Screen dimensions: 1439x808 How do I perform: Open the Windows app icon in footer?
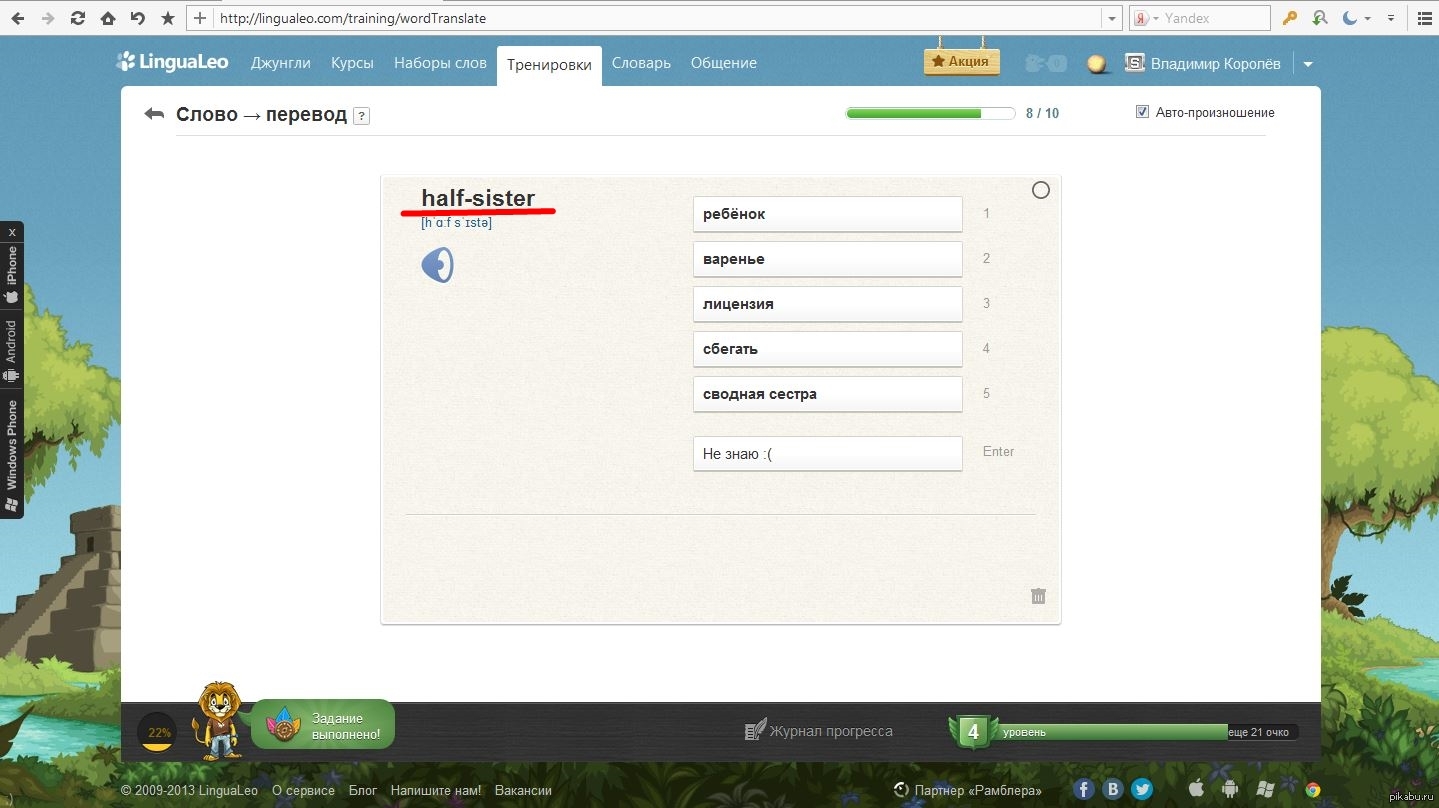[x=1265, y=789]
